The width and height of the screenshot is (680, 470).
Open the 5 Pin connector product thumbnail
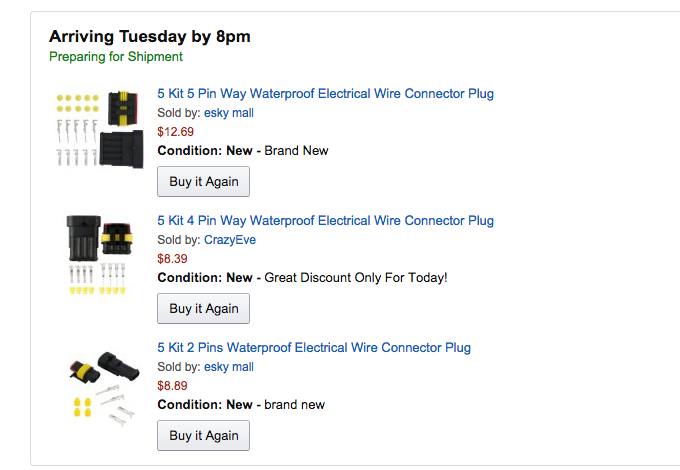(97, 130)
